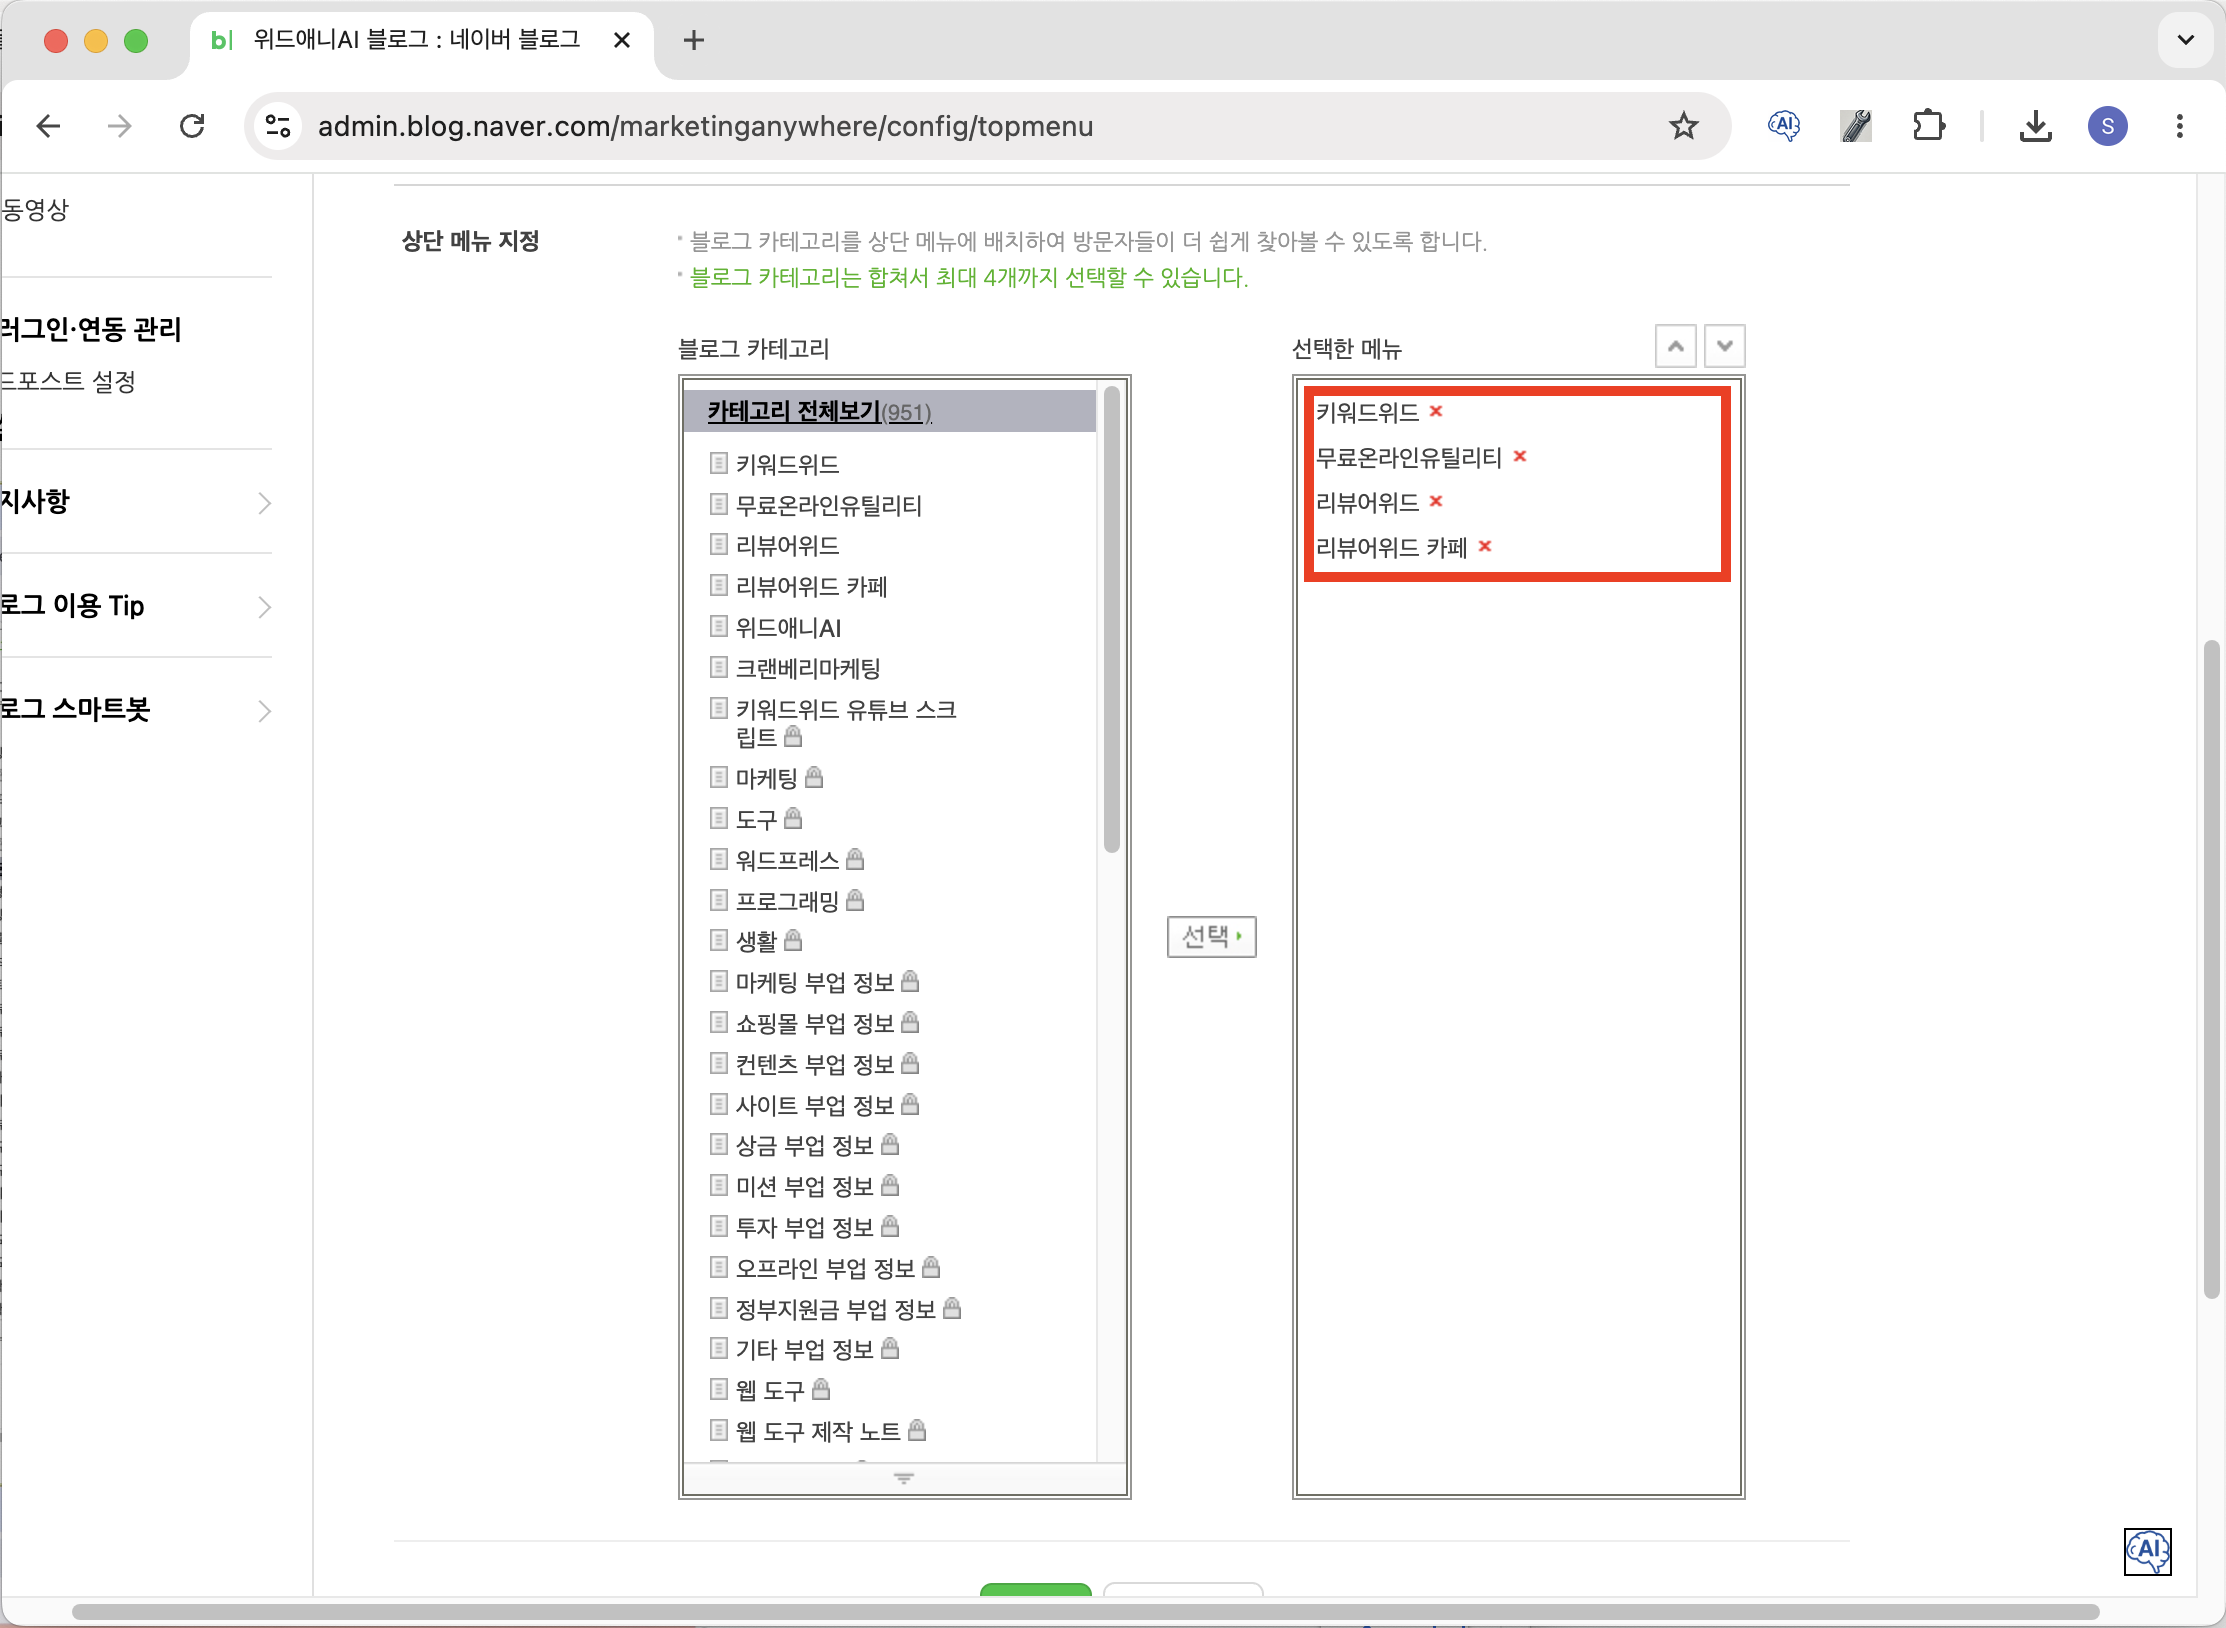The width and height of the screenshot is (2226, 1628).
Task: Remove 키워드위드 from selected menus
Action: 1436,411
